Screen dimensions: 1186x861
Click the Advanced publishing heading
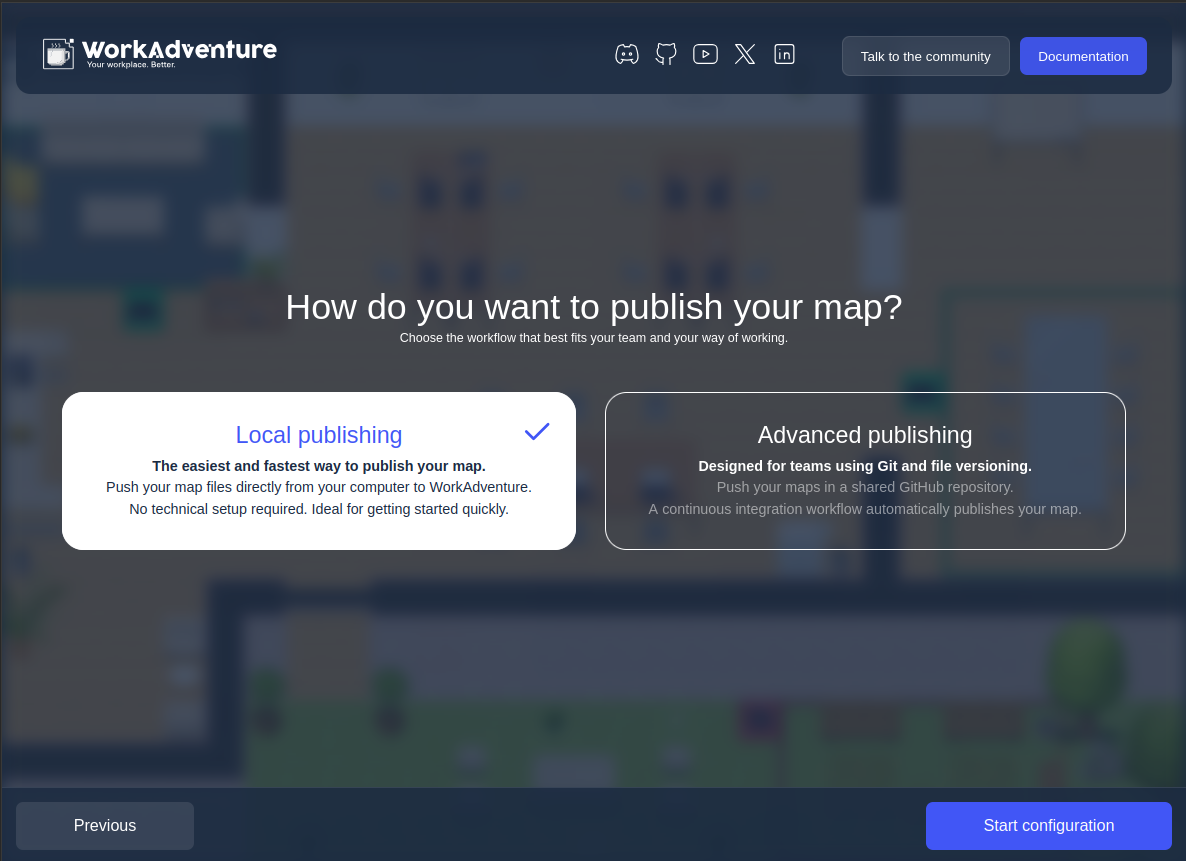point(864,435)
